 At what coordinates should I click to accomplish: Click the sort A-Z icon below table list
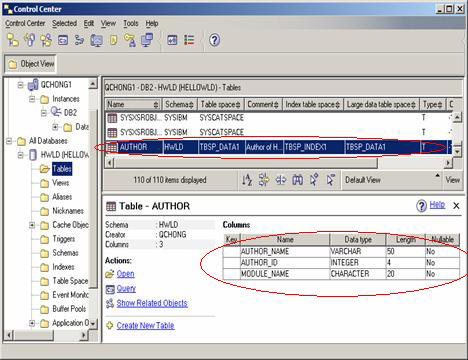click(247, 180)
